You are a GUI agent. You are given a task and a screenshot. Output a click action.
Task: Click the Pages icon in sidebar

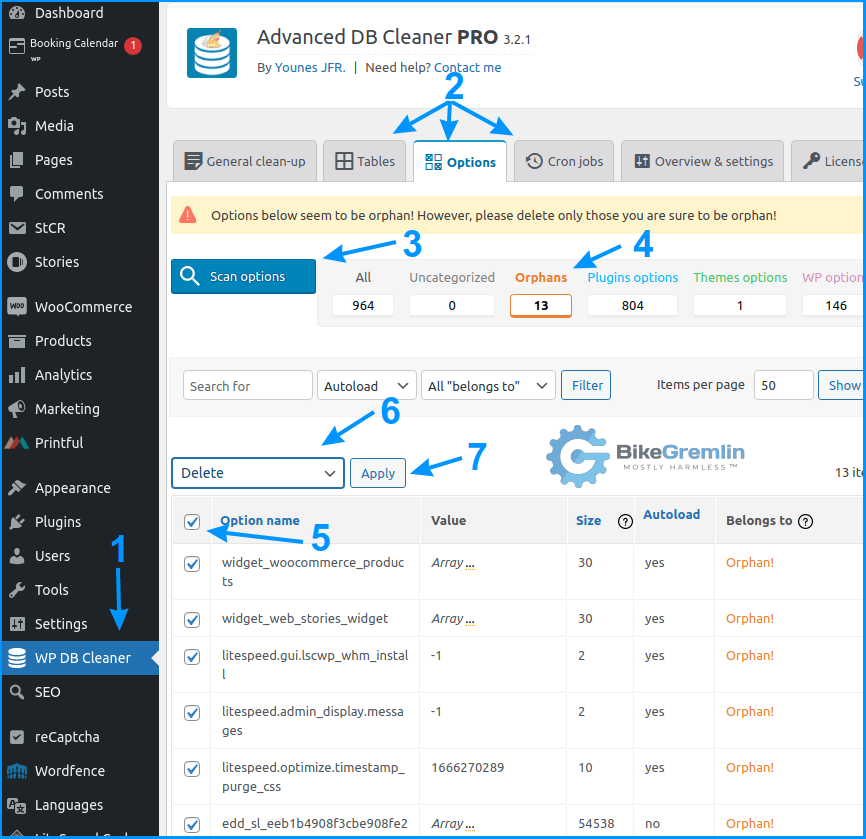tap(17, 160)
